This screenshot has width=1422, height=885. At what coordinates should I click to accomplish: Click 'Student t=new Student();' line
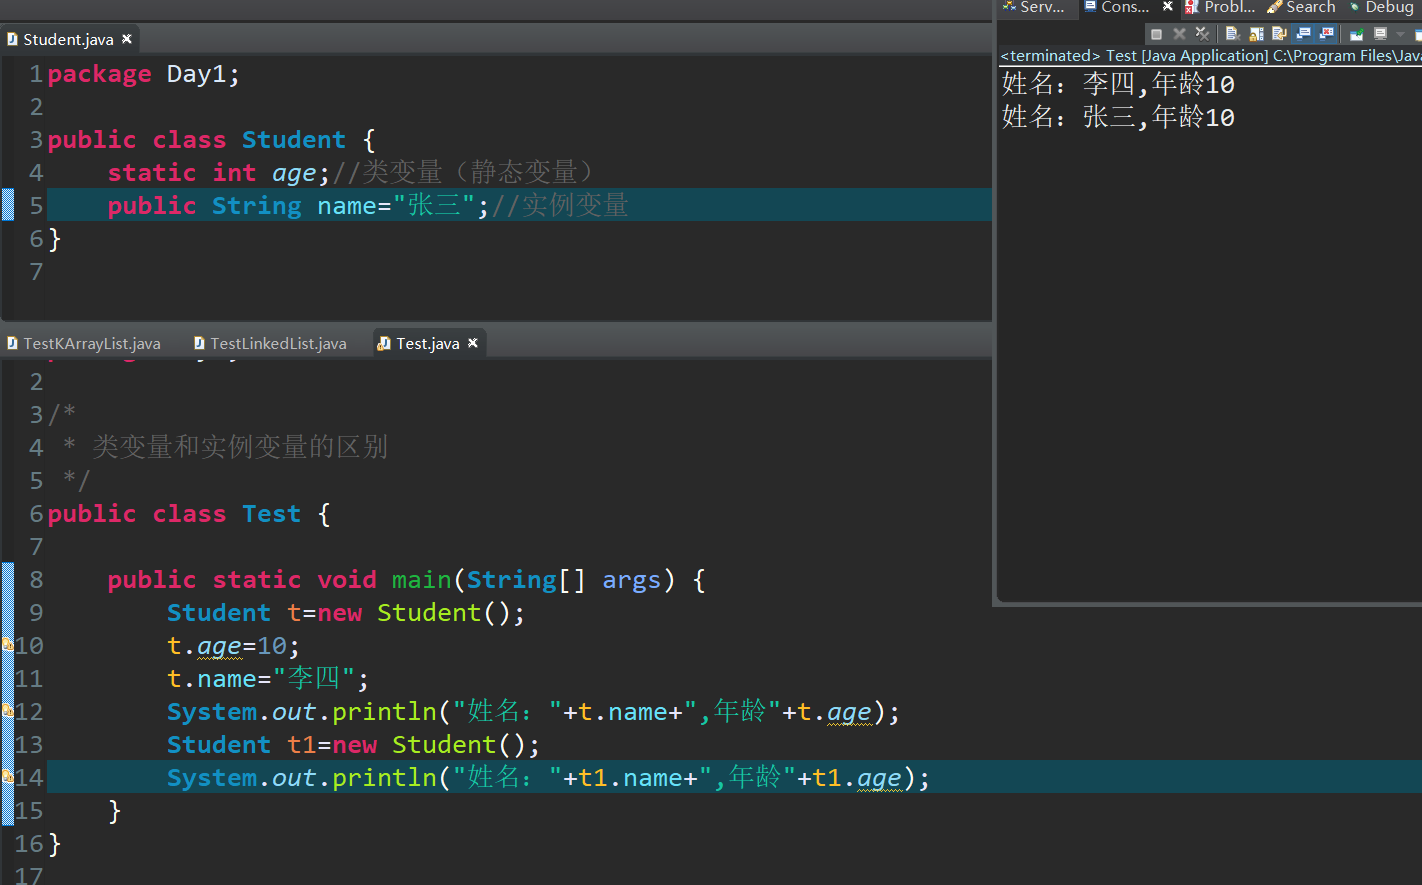346,613
